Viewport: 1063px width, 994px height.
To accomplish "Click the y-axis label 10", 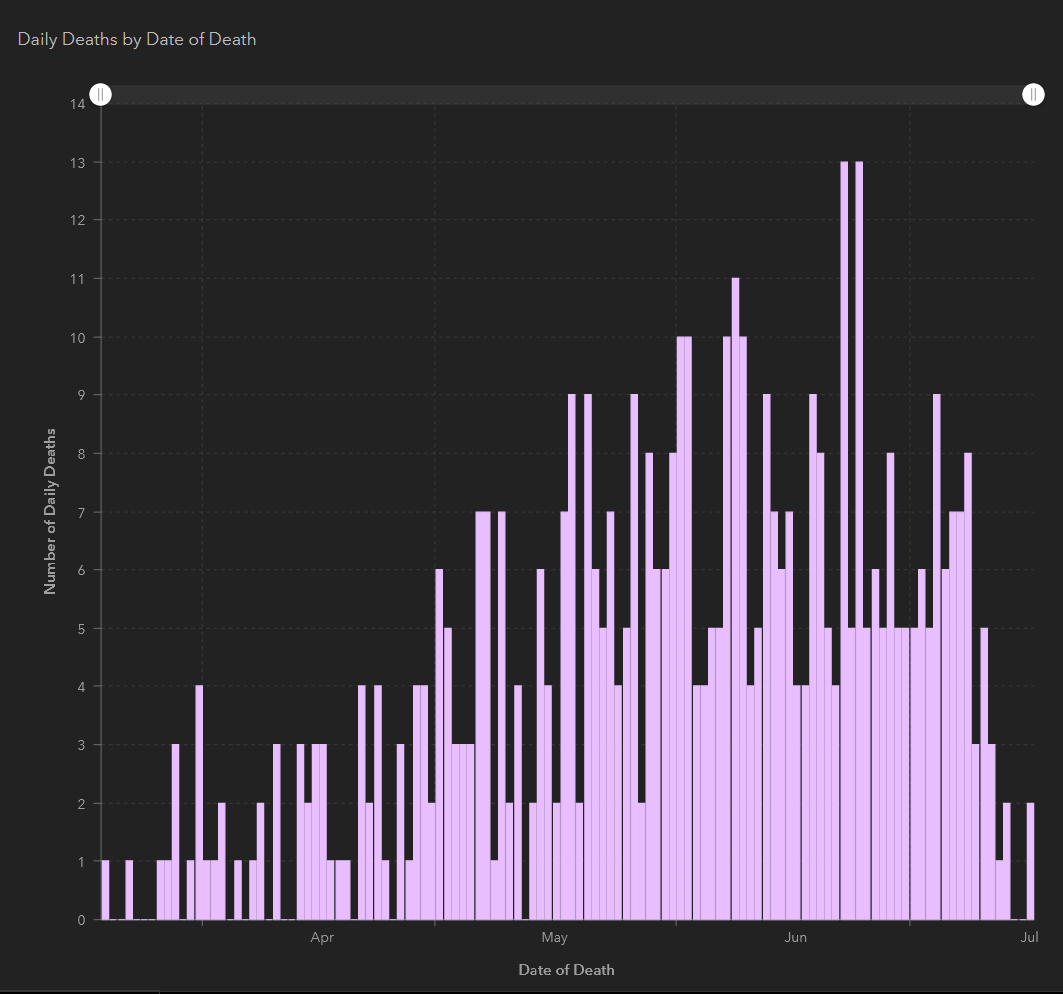I will click(x=77, y=338).
